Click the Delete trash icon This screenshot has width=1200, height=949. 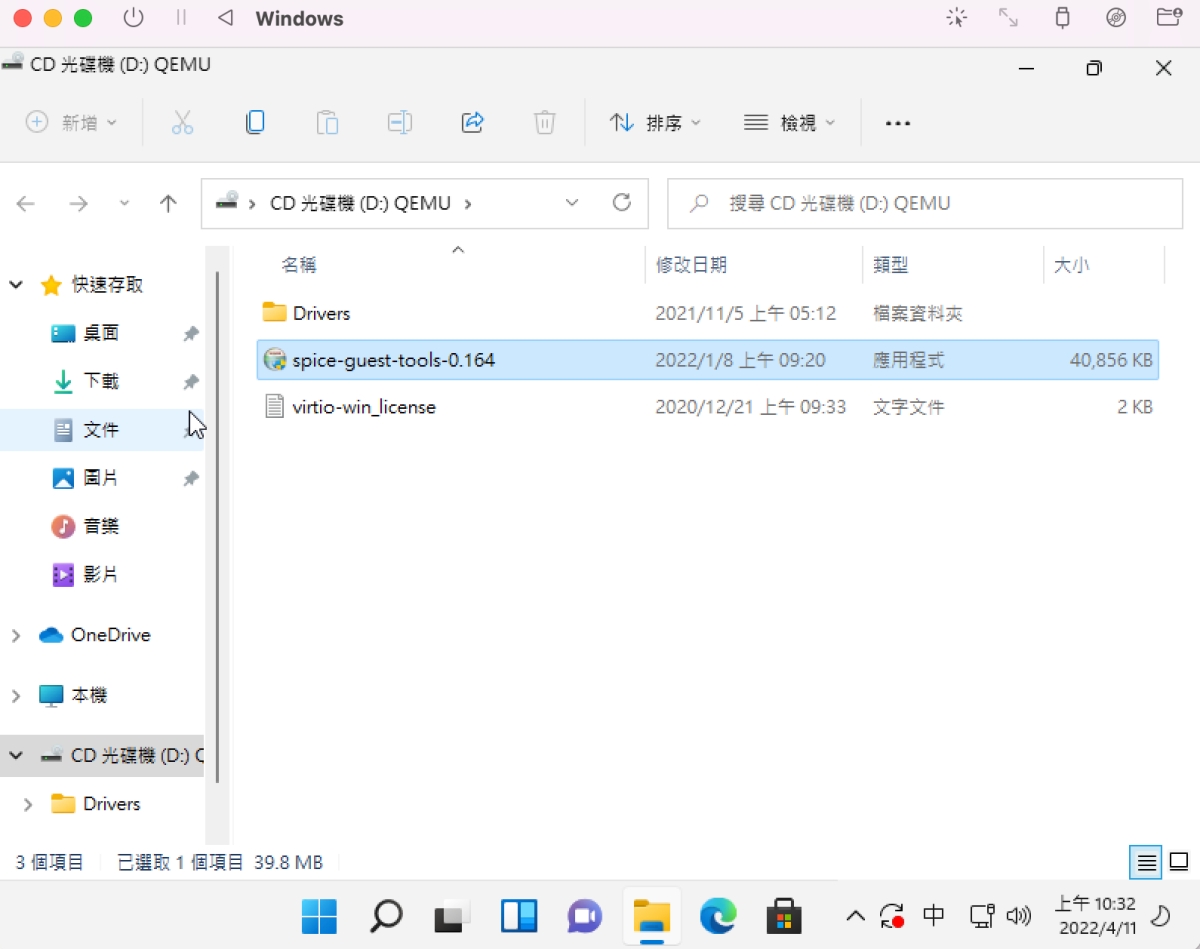point(544,123)
